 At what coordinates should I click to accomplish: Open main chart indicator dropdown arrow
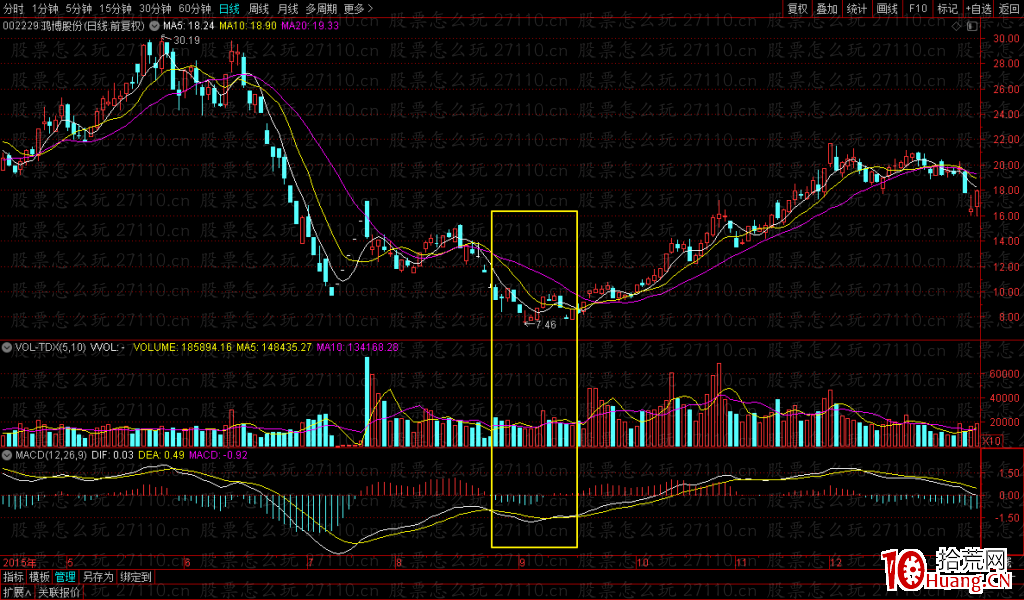click(154, 26)
